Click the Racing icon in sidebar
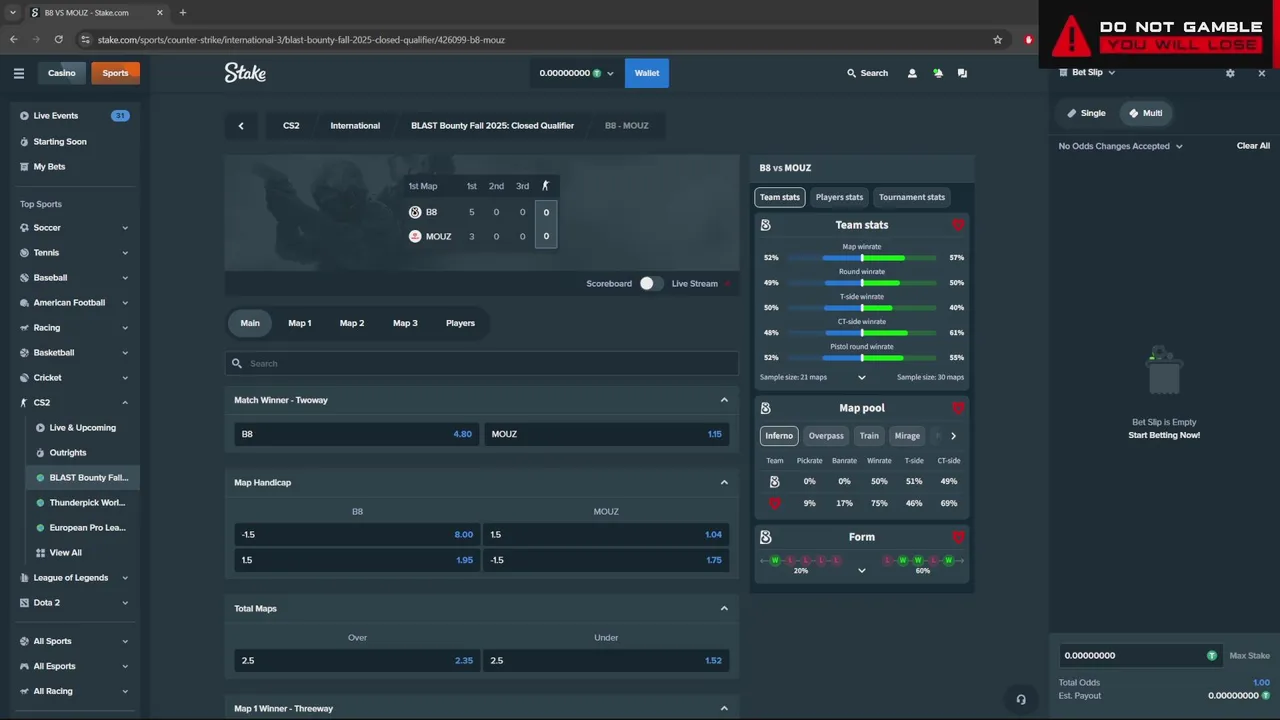1280x720 pixels. pos(25,328)
